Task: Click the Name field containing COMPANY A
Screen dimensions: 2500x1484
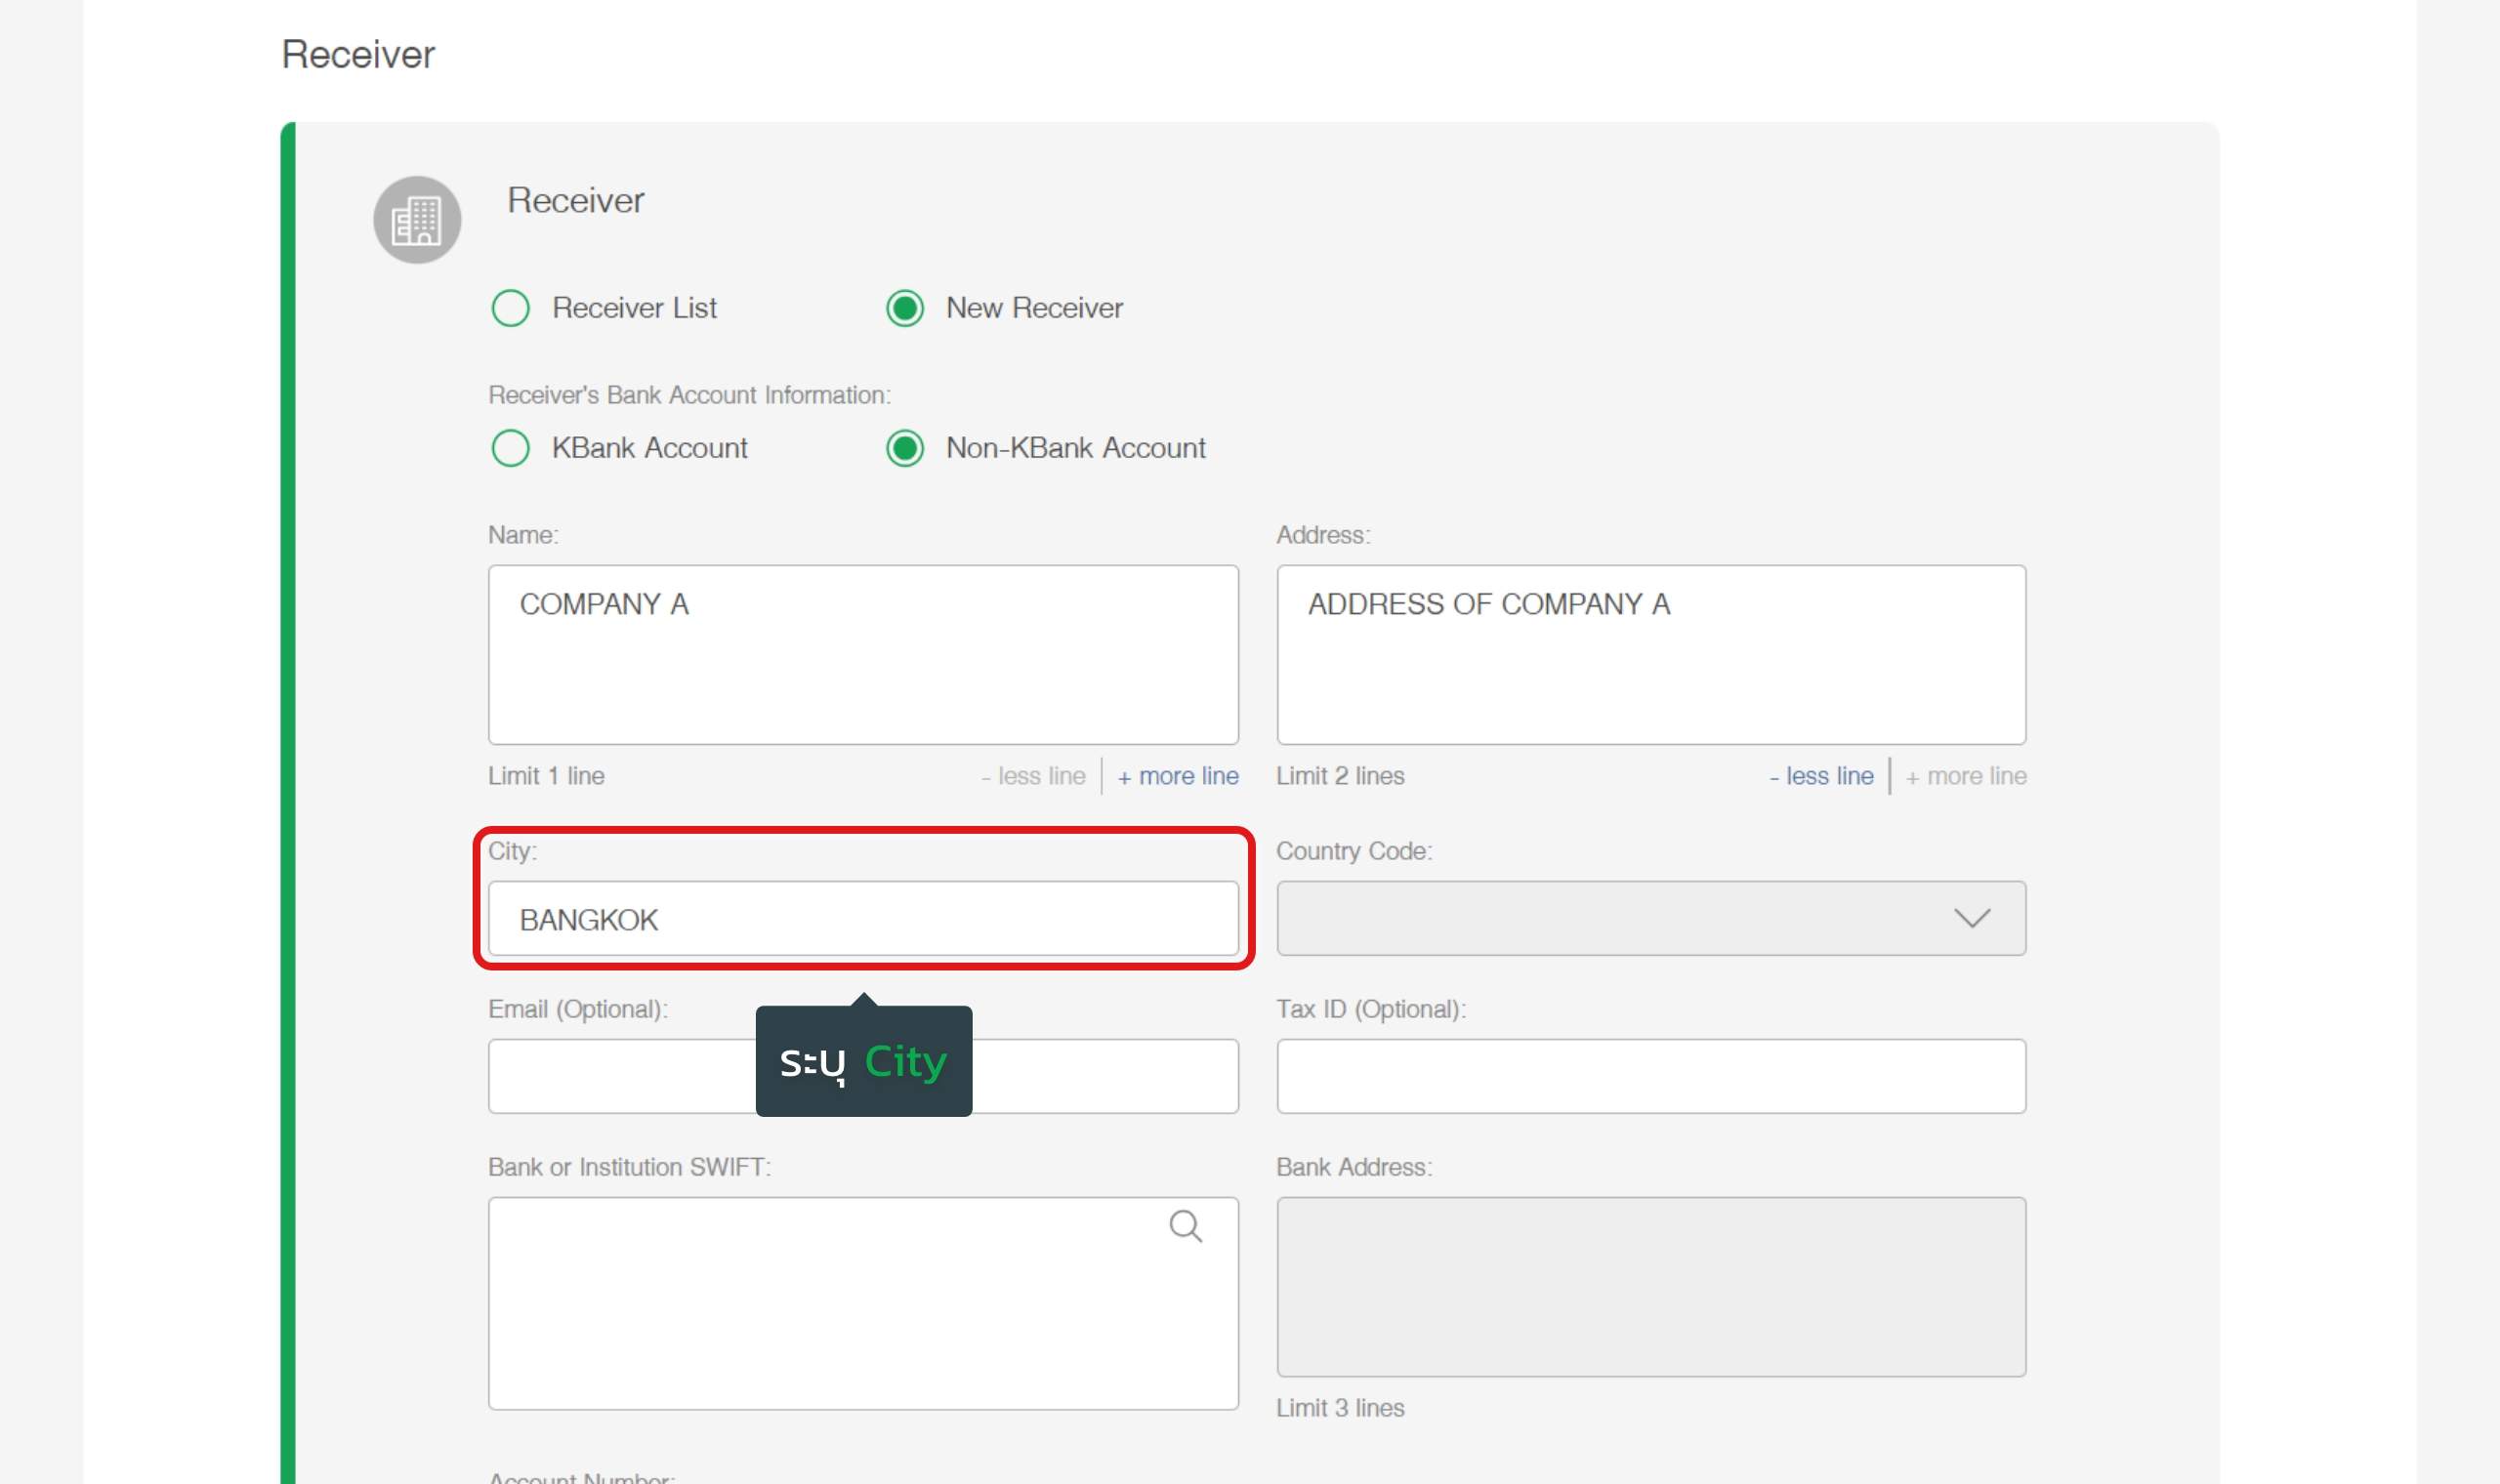Action: coord(863,655)
